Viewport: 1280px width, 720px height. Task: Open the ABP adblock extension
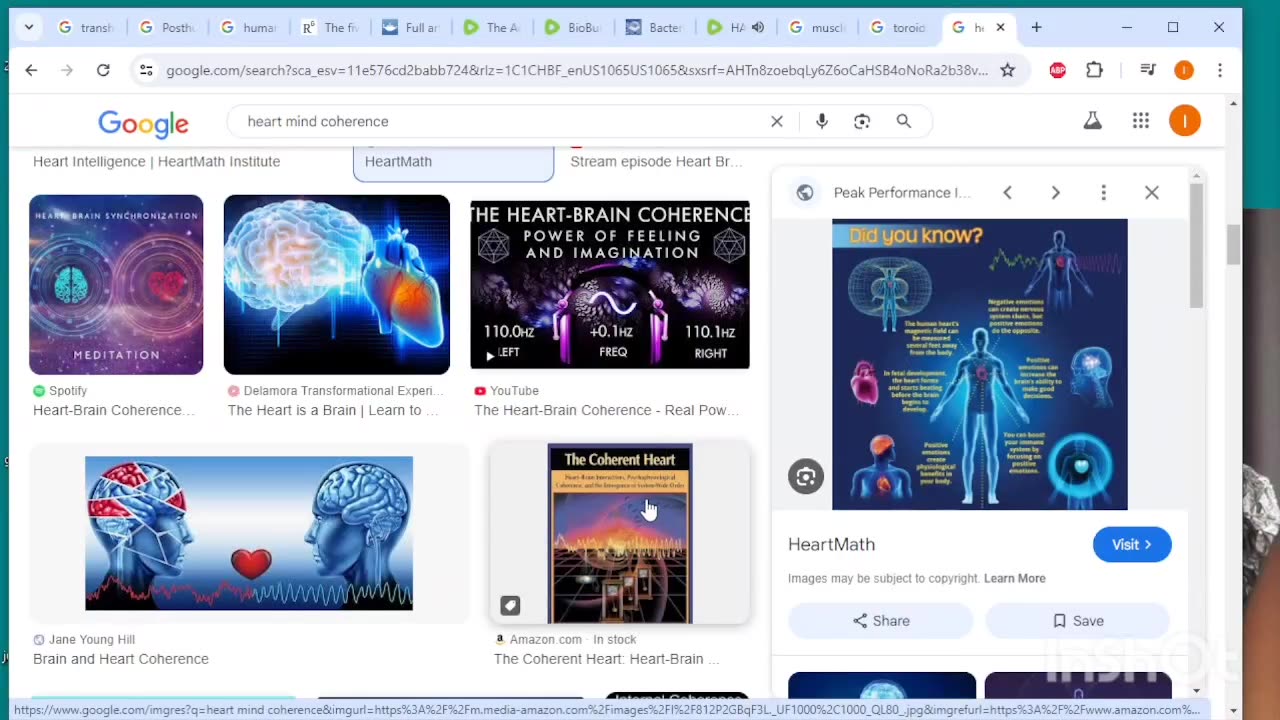click(x=1057, y=70)
